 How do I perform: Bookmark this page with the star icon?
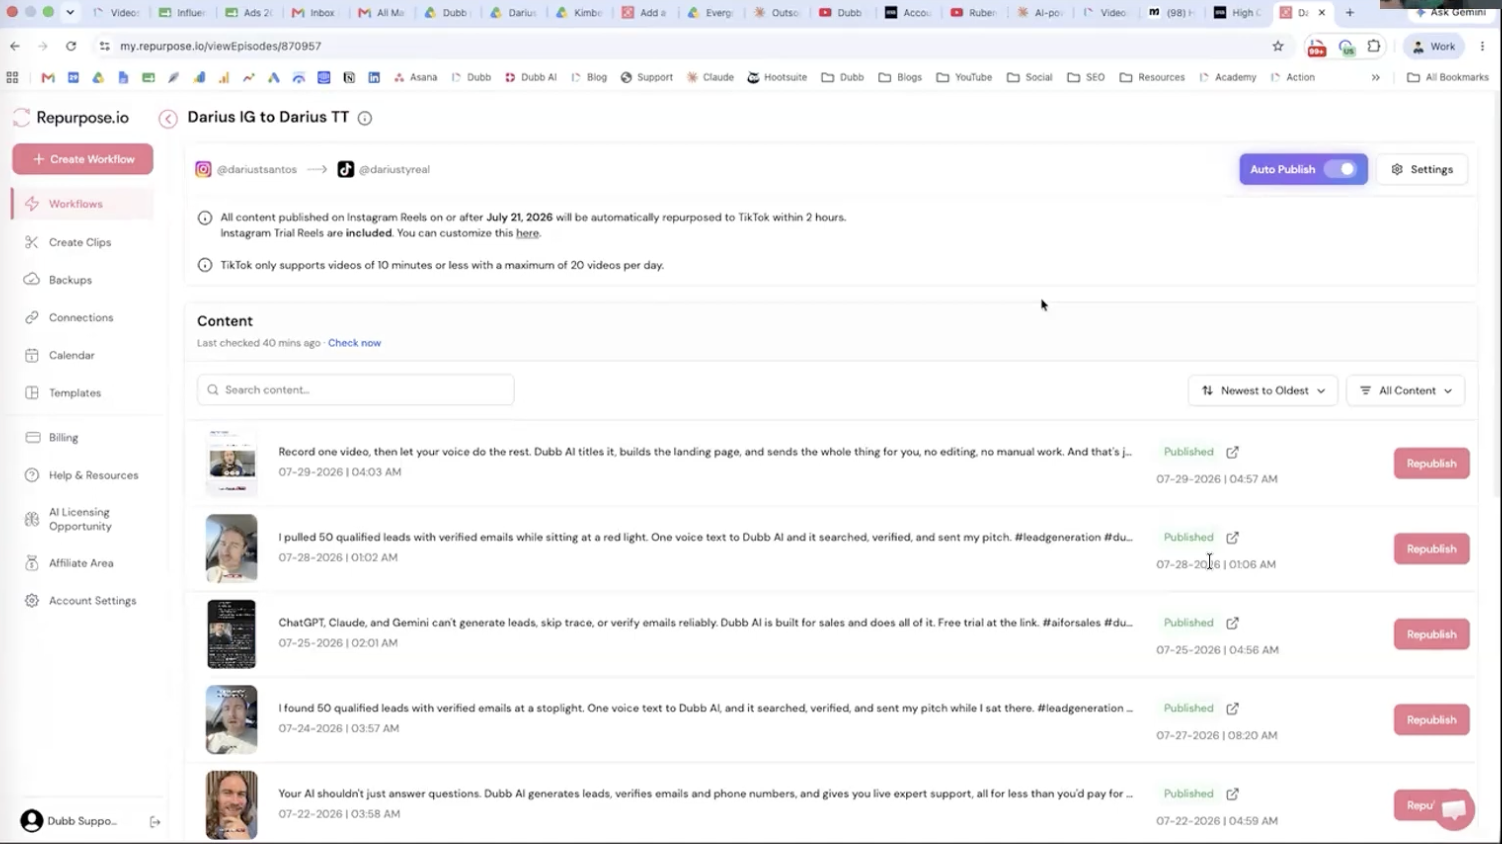pyautogui.click(x=1278, y=46)
